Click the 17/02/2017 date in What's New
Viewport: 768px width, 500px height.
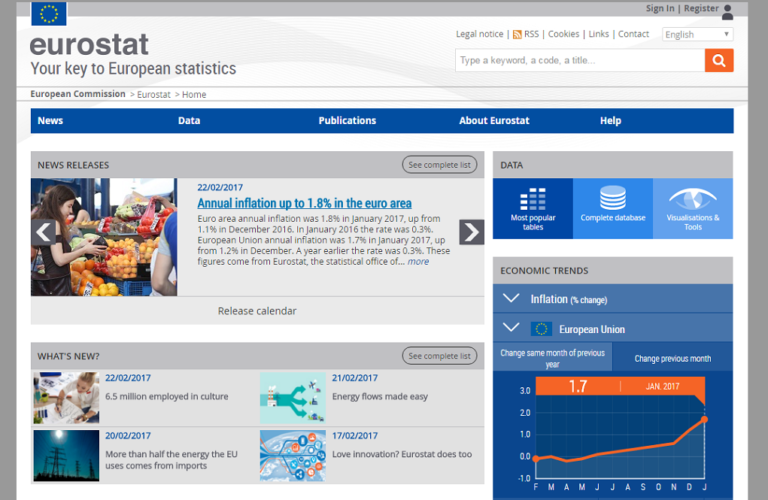355,436
